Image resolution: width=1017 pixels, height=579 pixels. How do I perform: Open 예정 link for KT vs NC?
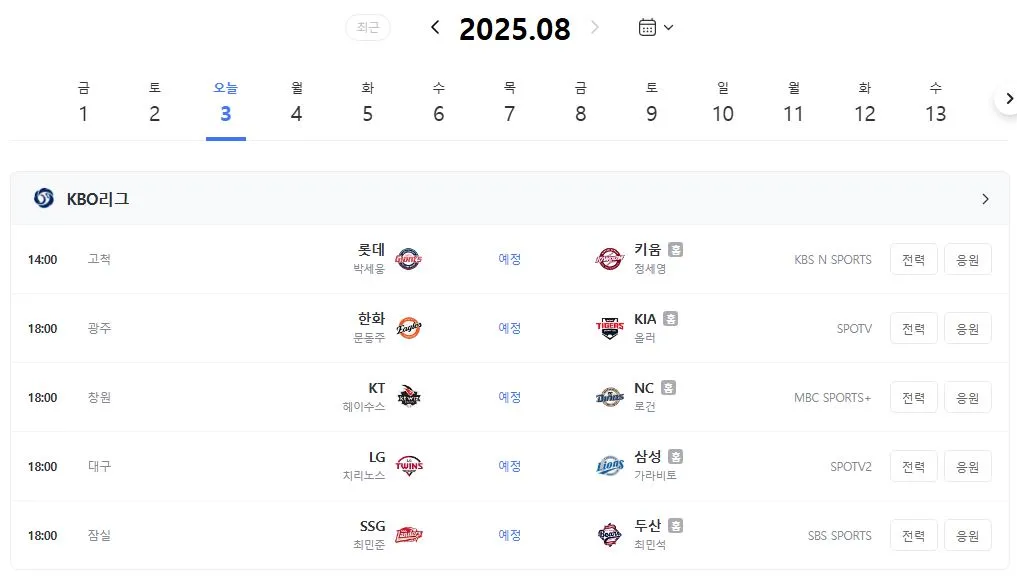(509, 397)
